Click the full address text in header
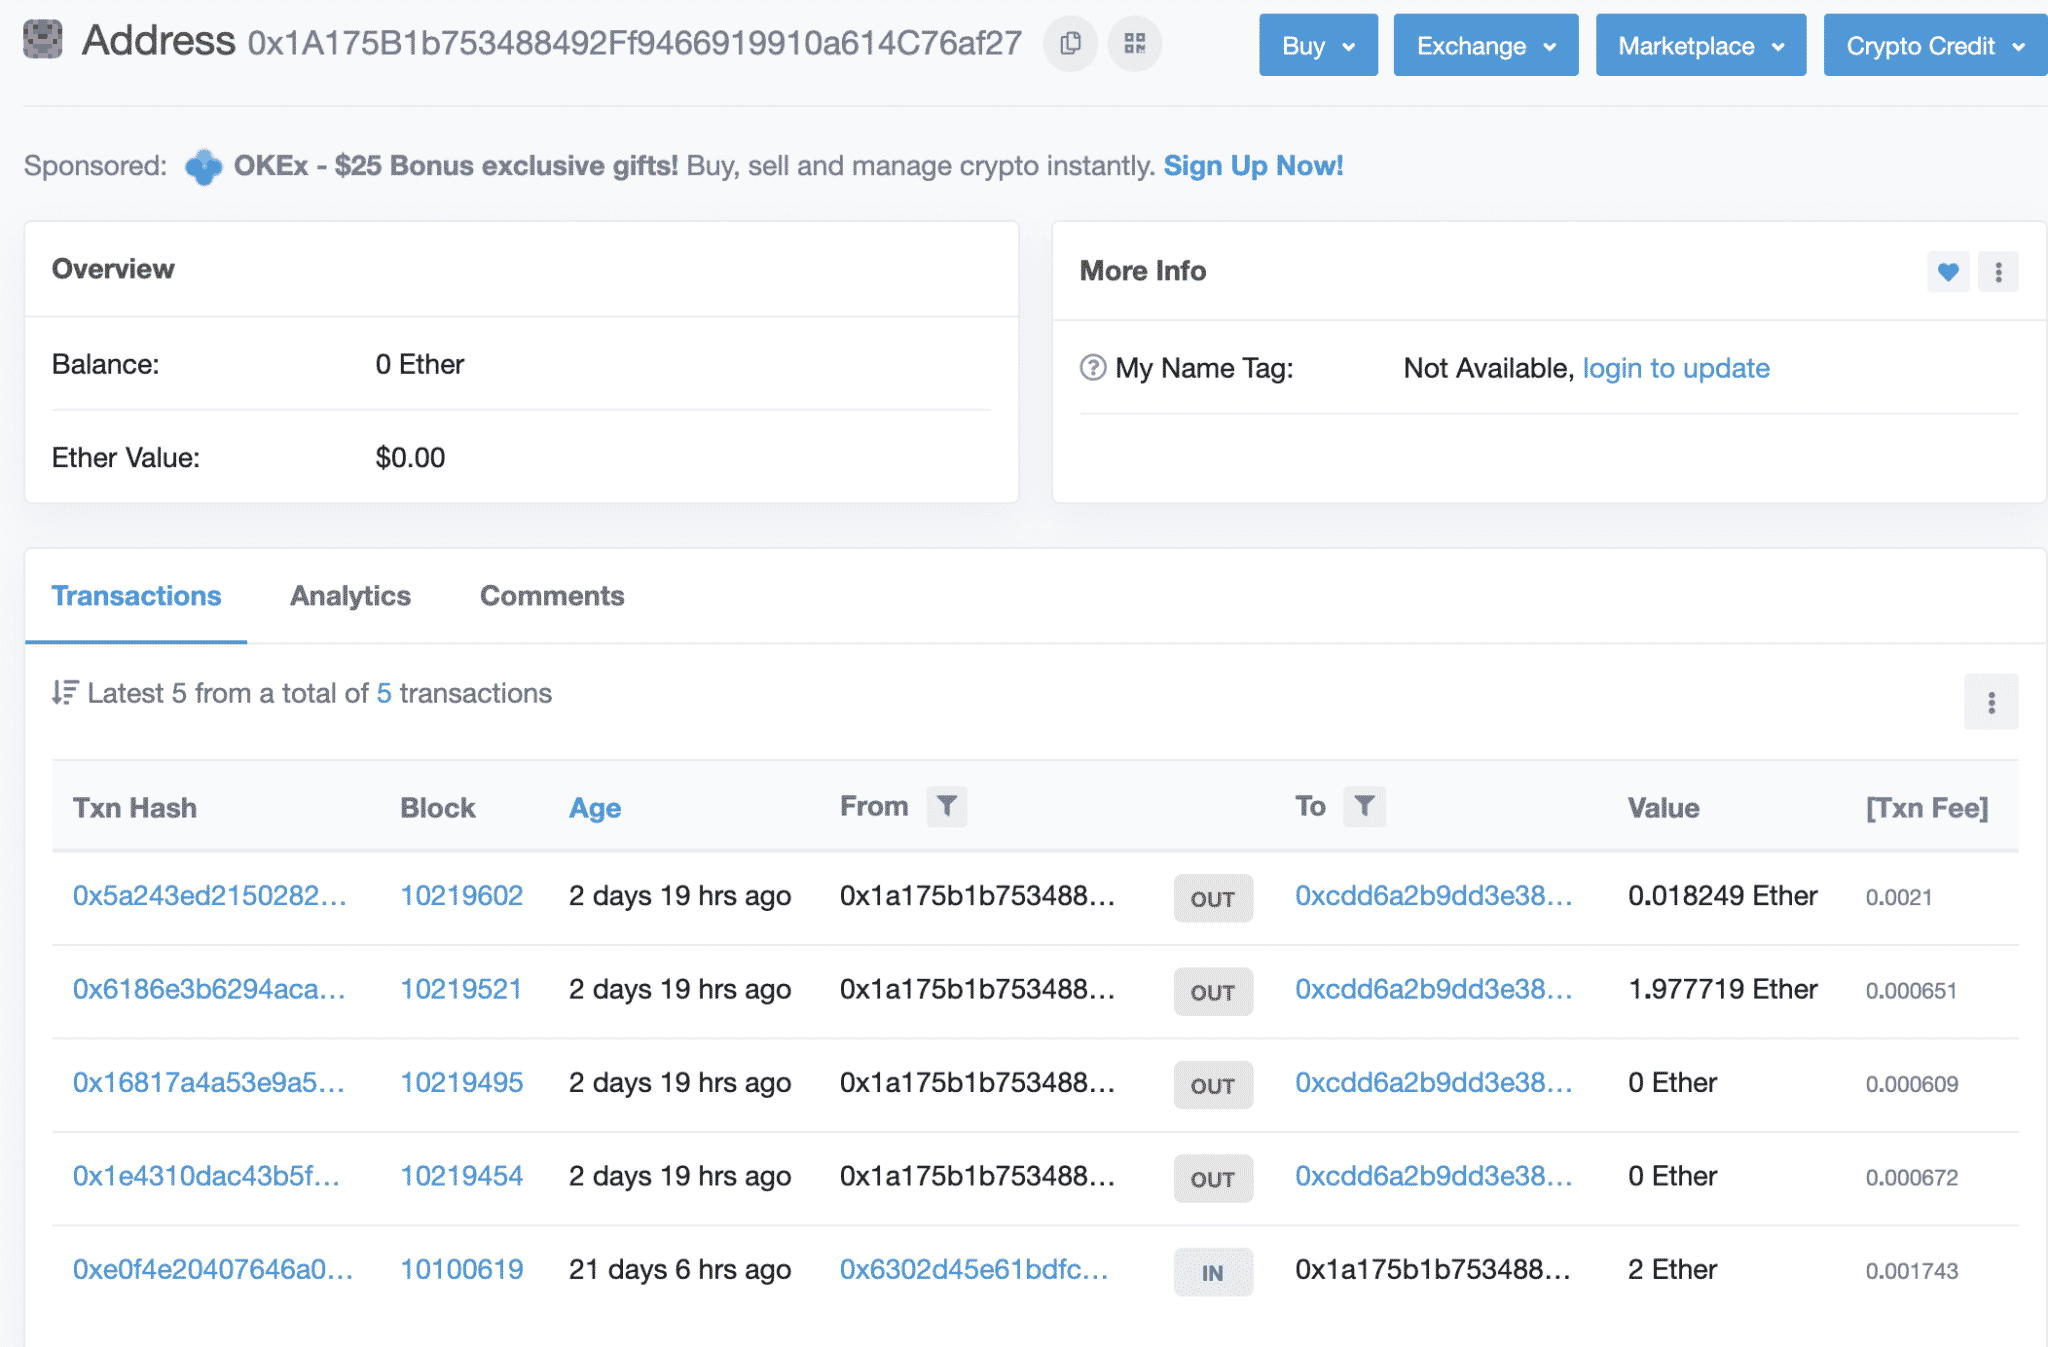 pos(635,43)
